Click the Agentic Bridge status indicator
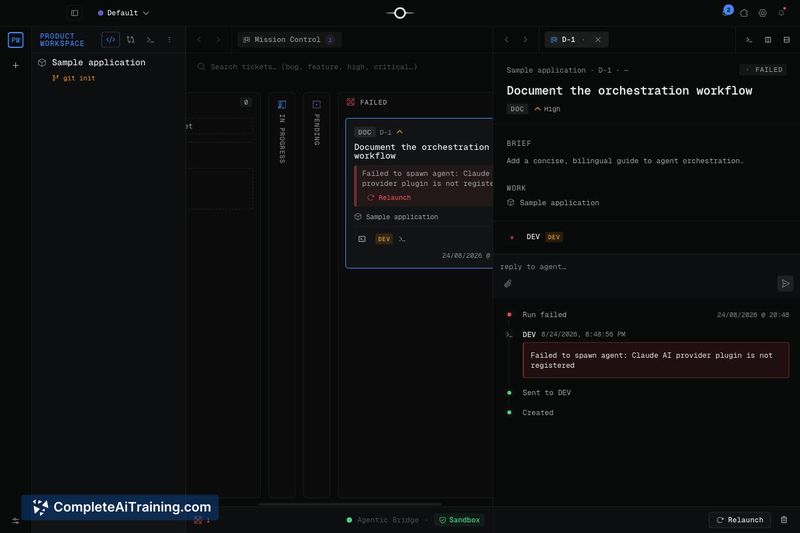Image resolution: width=800 pixels, height=533 pixels. pyautogui.click(x=383, y=520)
